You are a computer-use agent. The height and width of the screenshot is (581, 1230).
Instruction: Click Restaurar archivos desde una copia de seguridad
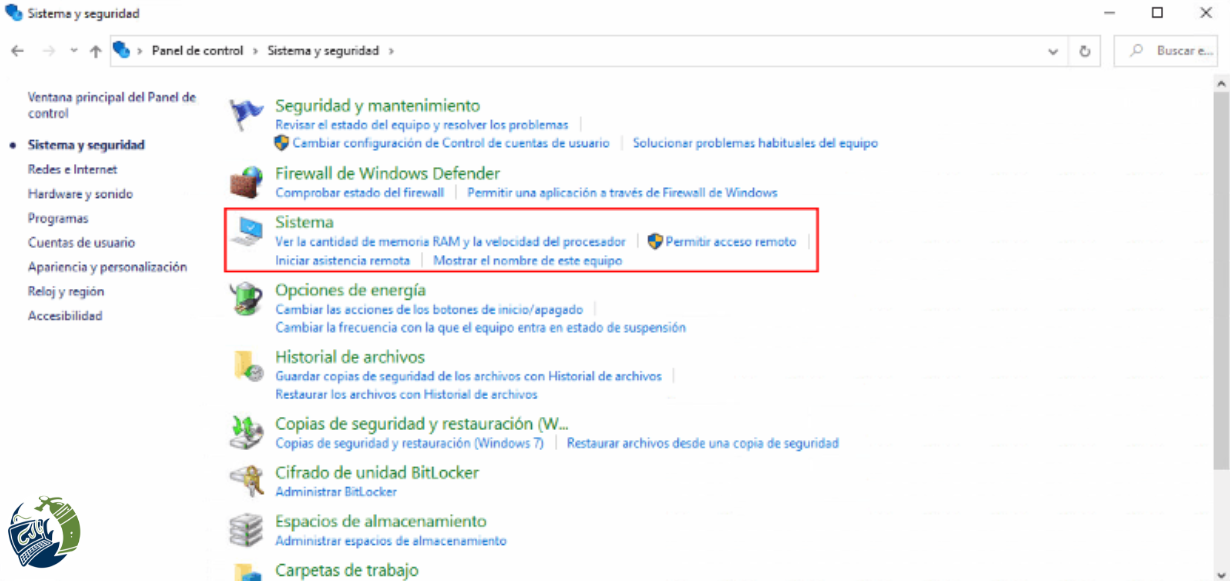pos(702,443)
